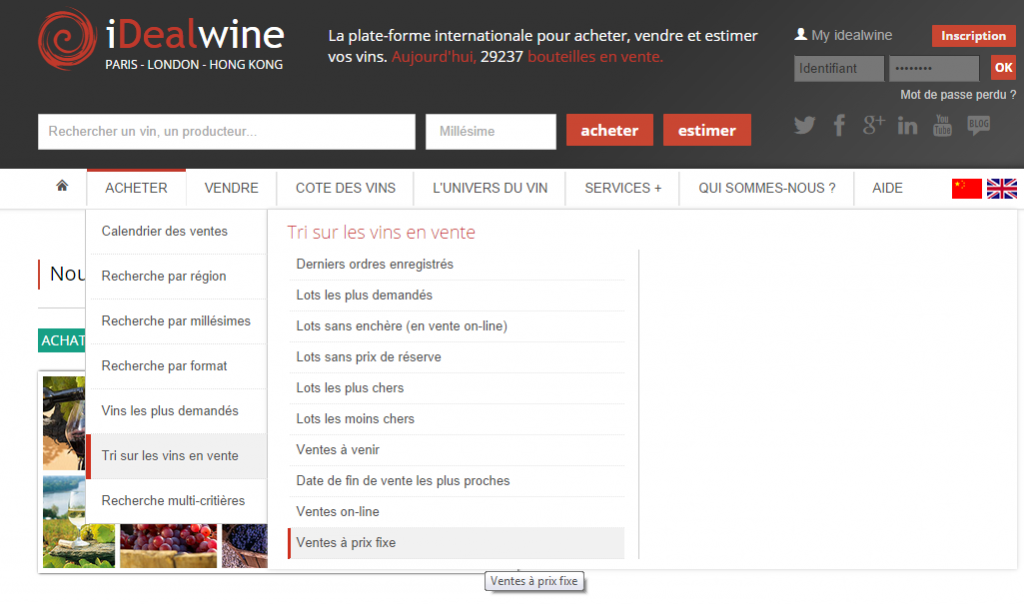Switch site to English UK flag
Image resolution: width=1024 pixels, height=605 pixels.
point(1002,188)
